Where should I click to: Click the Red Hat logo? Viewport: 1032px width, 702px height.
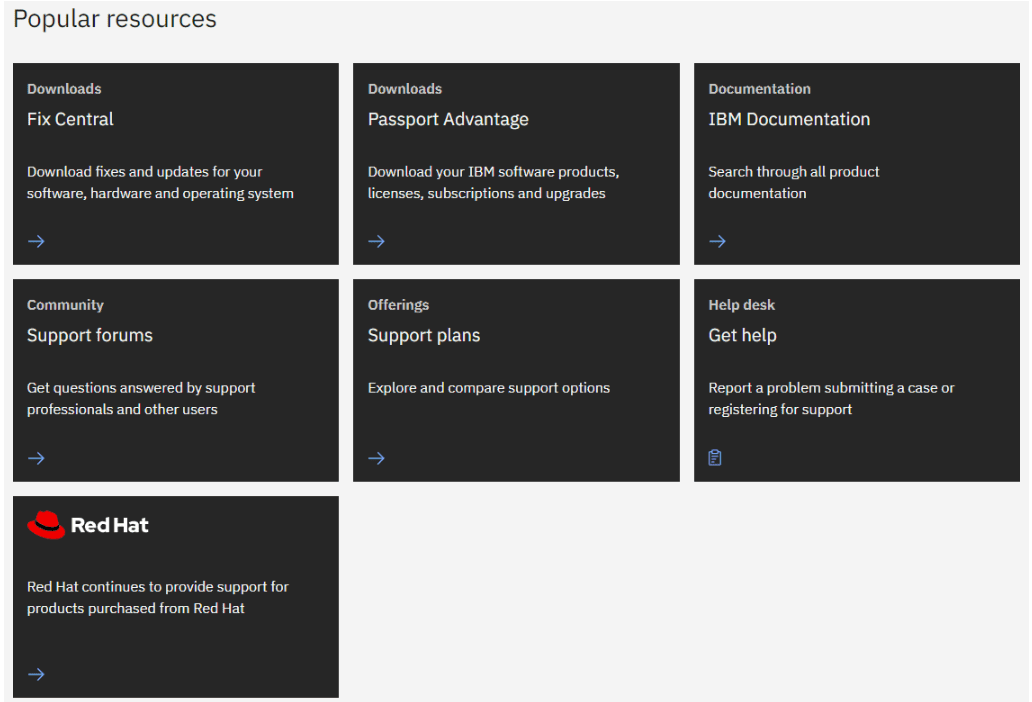tap(88, 525)
